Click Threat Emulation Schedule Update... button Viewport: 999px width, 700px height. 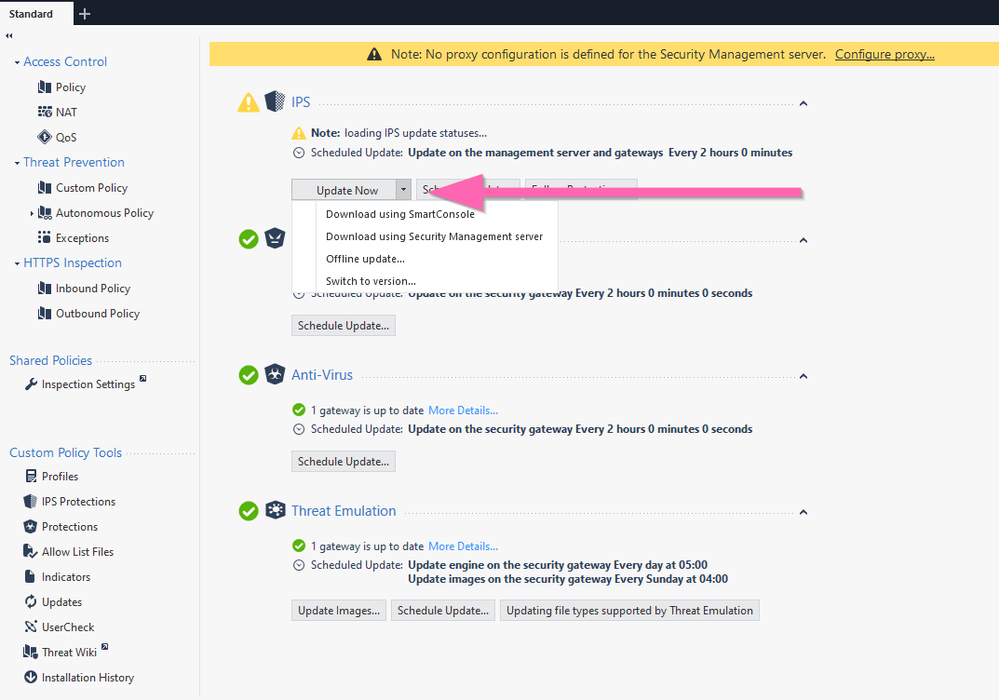tap(443, 610)
